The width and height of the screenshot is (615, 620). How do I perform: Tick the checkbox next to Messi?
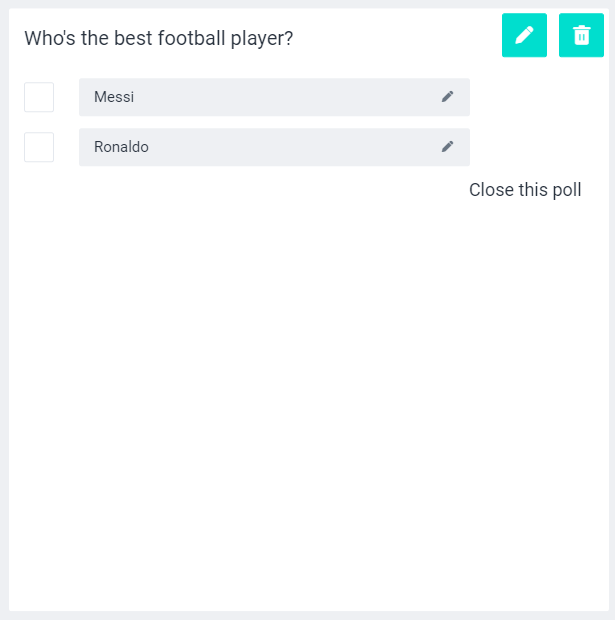(x=39, y=97)
